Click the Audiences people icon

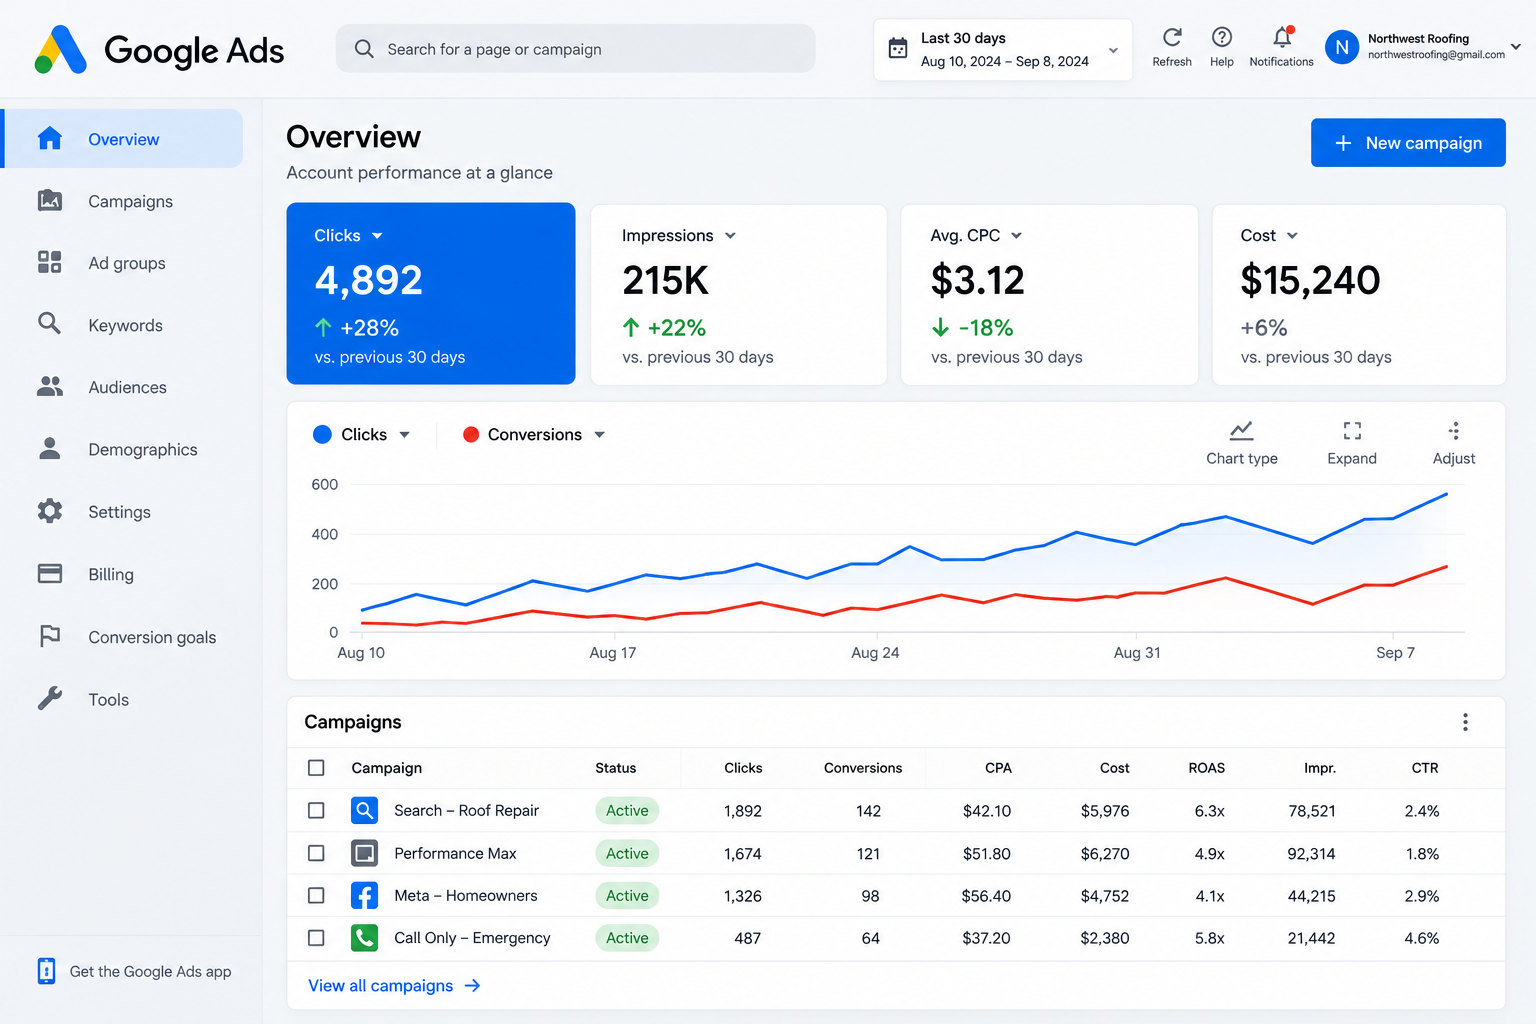[x=50, y=387]
